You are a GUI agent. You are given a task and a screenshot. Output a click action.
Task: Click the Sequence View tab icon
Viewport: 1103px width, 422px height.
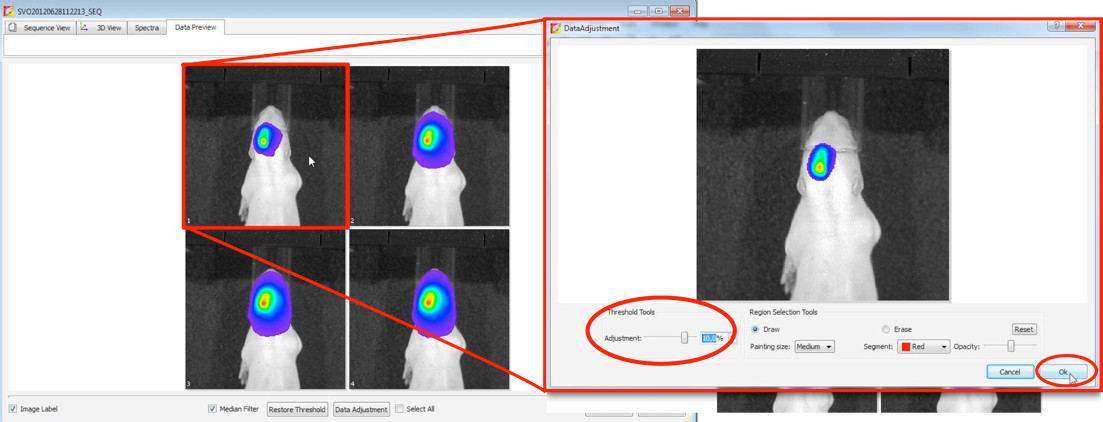13,28
